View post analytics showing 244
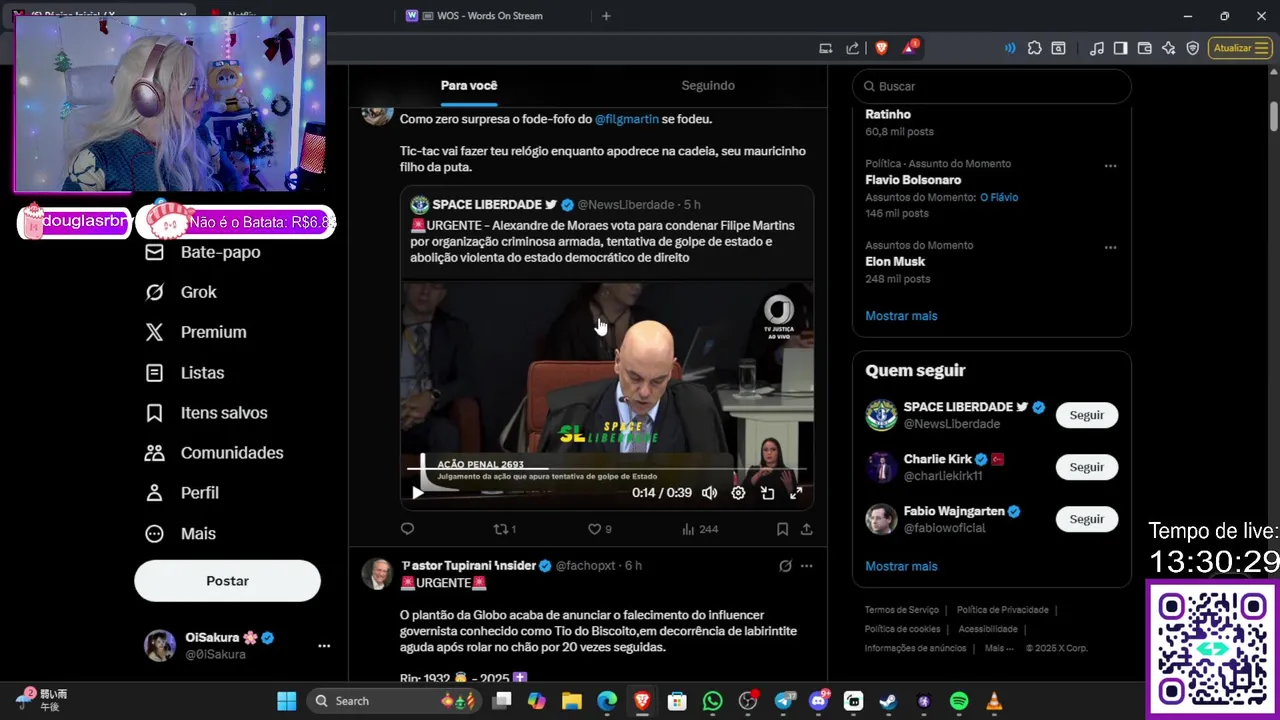The width and height of the screenshot is (1280, 720). 700,529
